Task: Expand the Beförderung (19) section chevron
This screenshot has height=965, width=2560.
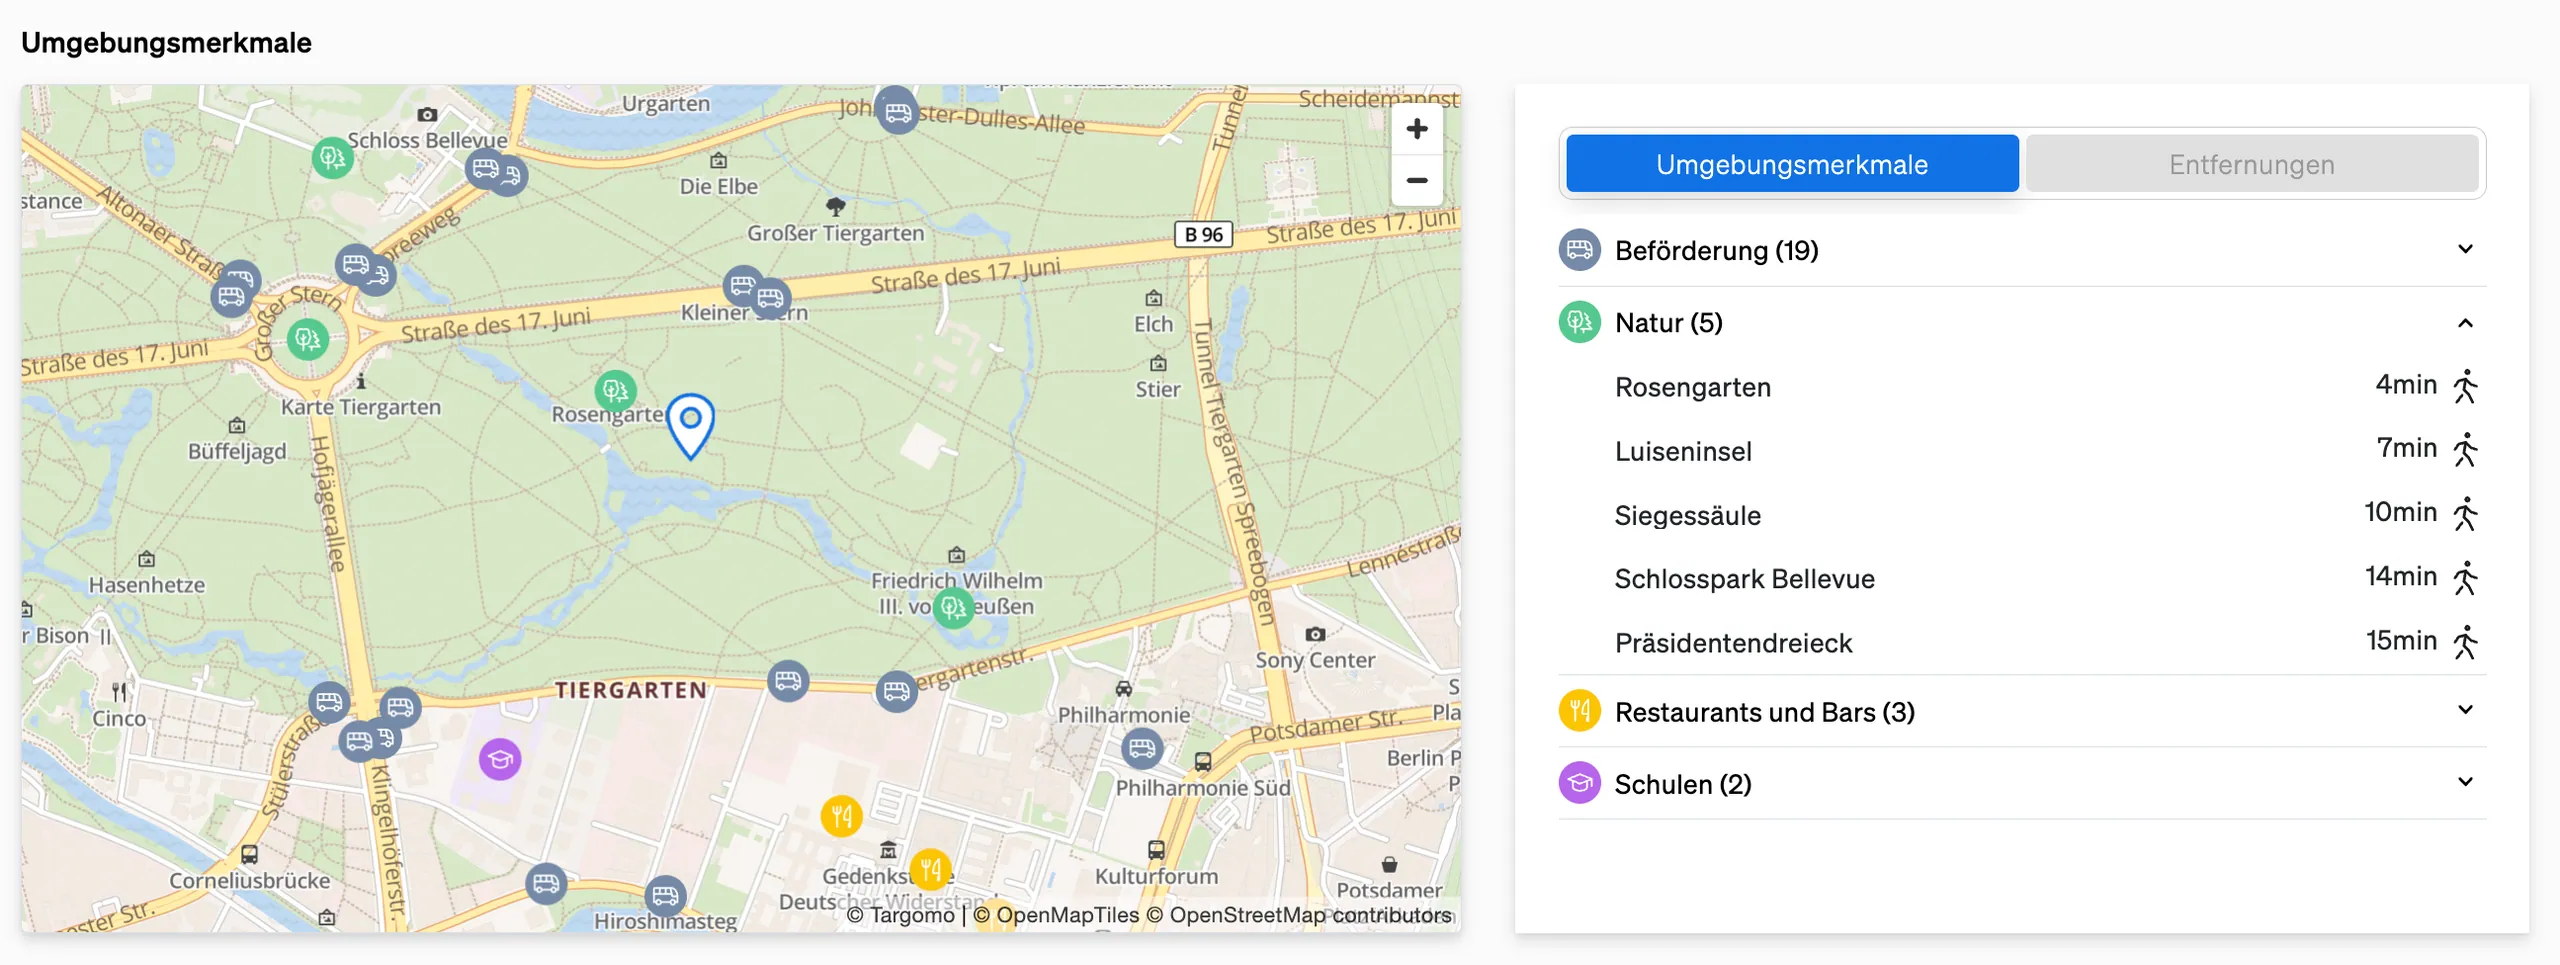Action: click(x=2465, y=249)
